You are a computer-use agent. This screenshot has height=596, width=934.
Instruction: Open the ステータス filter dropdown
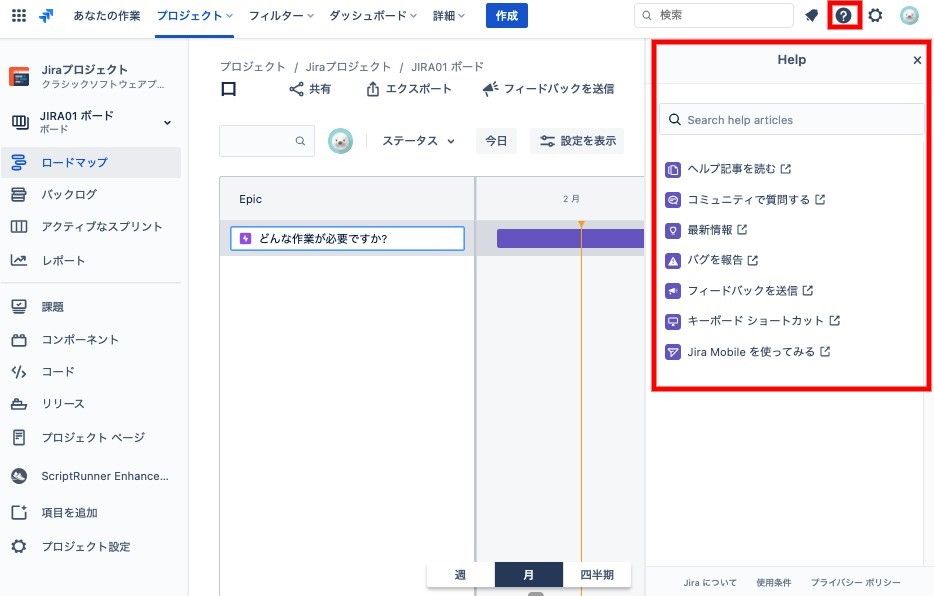(x=418, y=141)
